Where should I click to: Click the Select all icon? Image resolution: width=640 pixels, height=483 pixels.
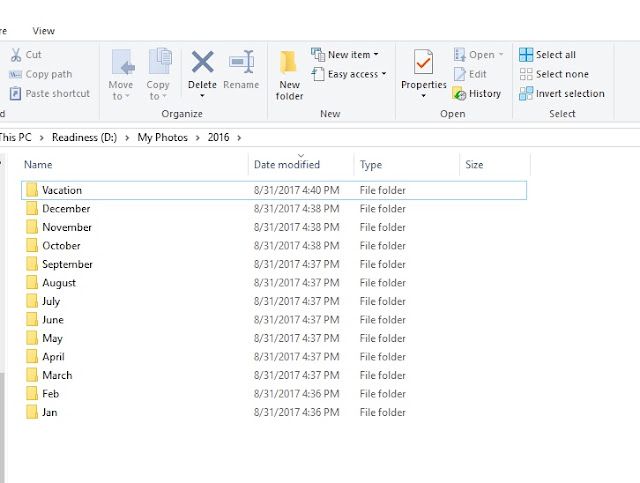pyautogui.click(x=526, y=55)
